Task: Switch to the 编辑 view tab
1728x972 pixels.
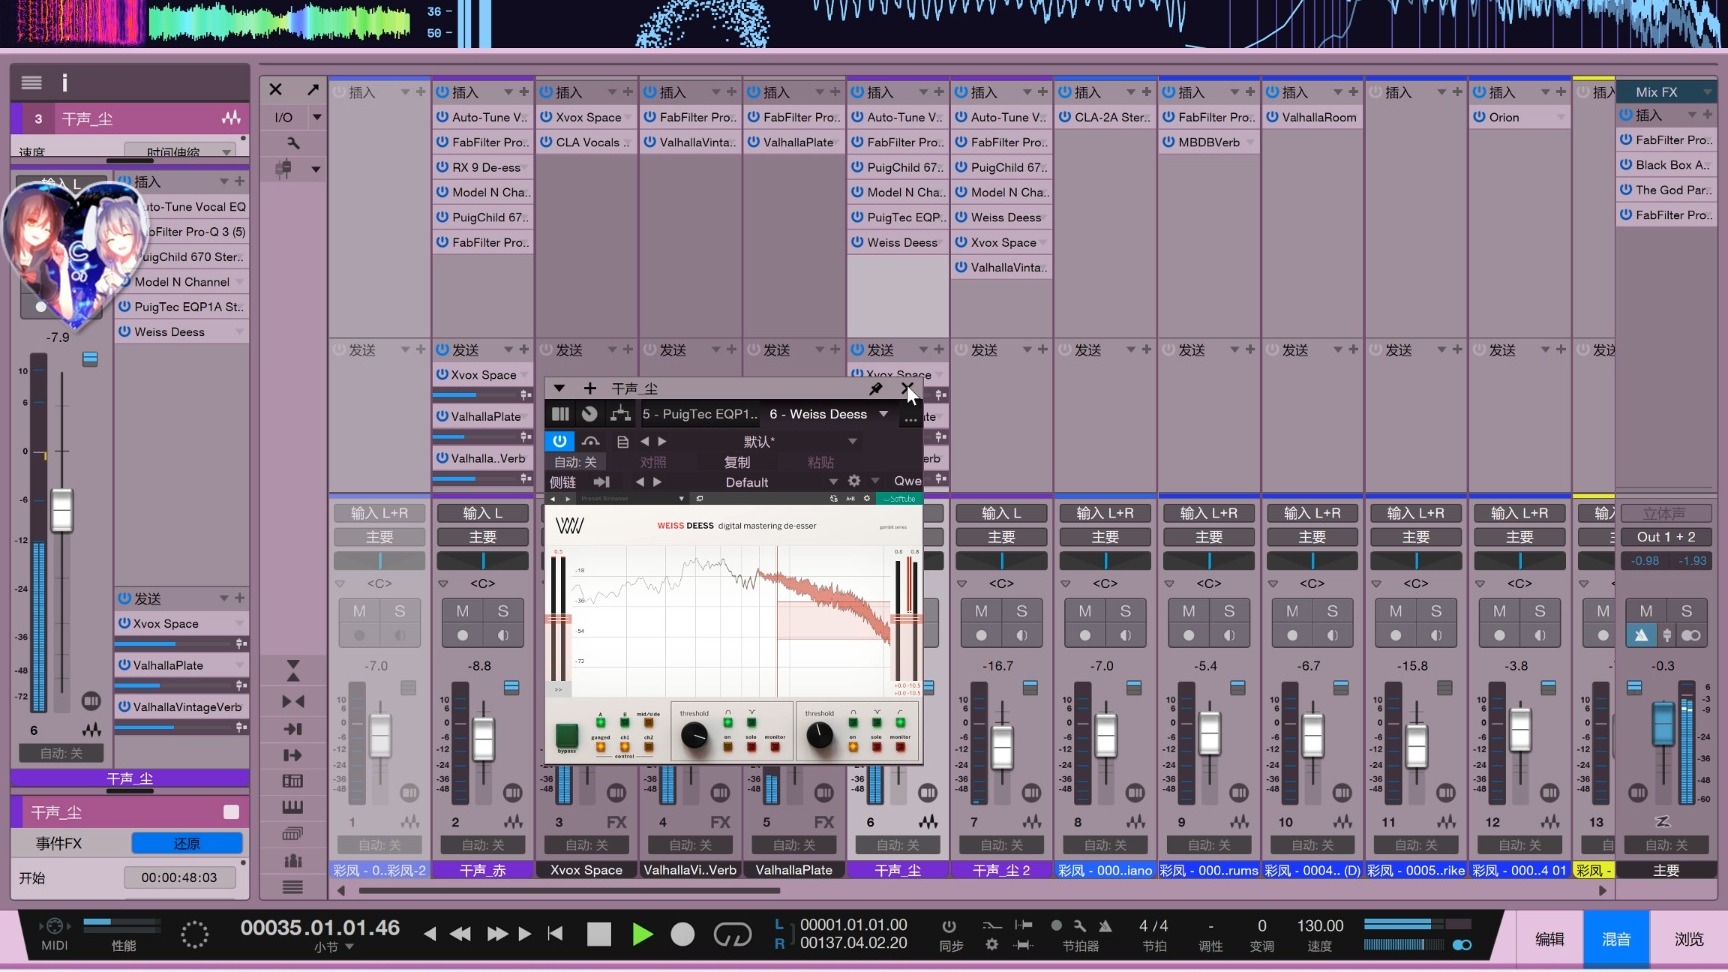Action: click(1550, 939)
